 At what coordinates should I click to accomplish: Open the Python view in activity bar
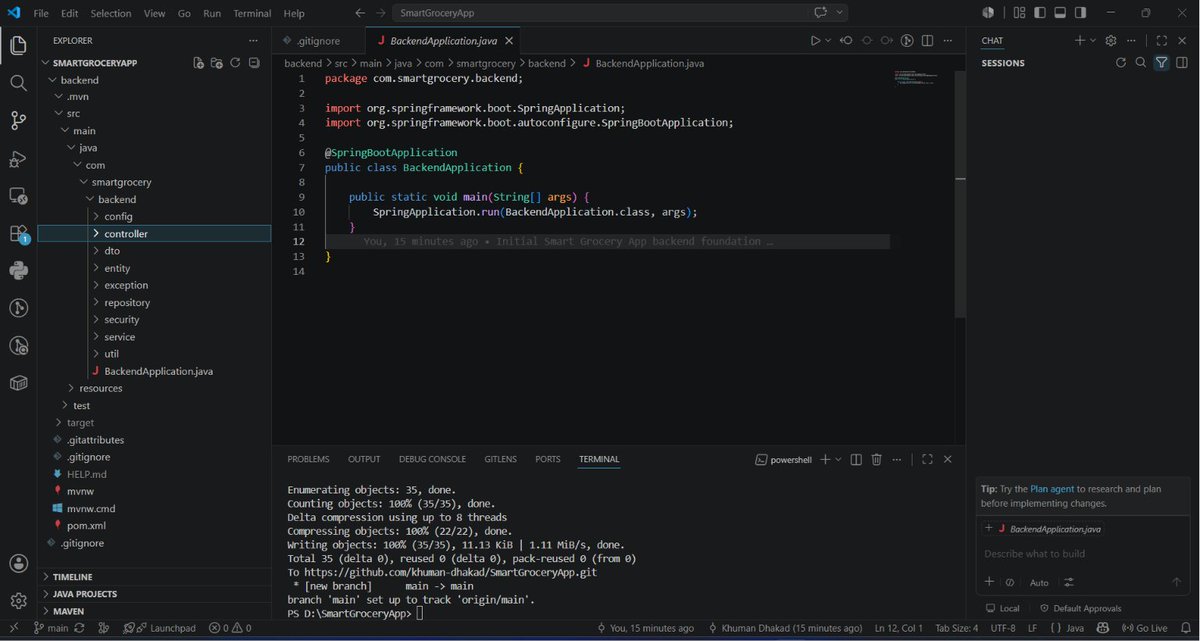tap(18, 270)
